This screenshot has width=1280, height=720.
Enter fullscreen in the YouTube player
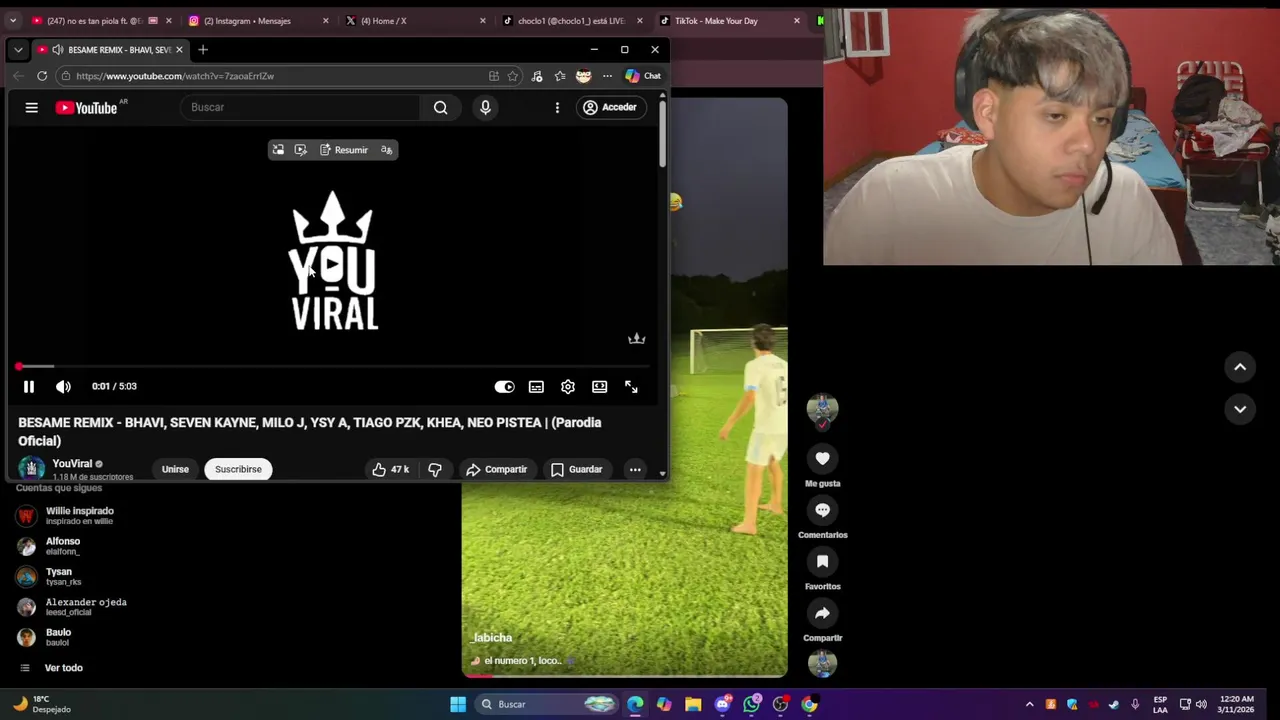pyautogui.click(x=631, y=387)
